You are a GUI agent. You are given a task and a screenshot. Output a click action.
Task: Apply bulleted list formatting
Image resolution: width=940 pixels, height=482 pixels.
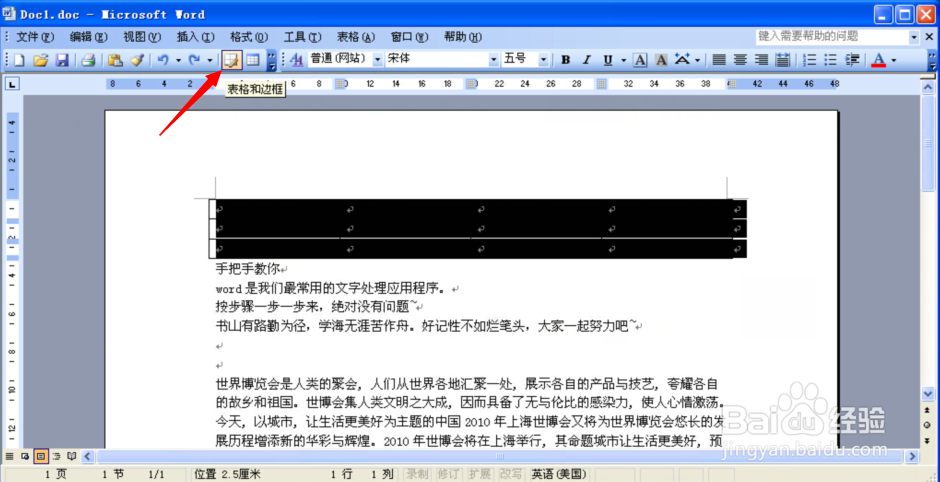[830, 60]
